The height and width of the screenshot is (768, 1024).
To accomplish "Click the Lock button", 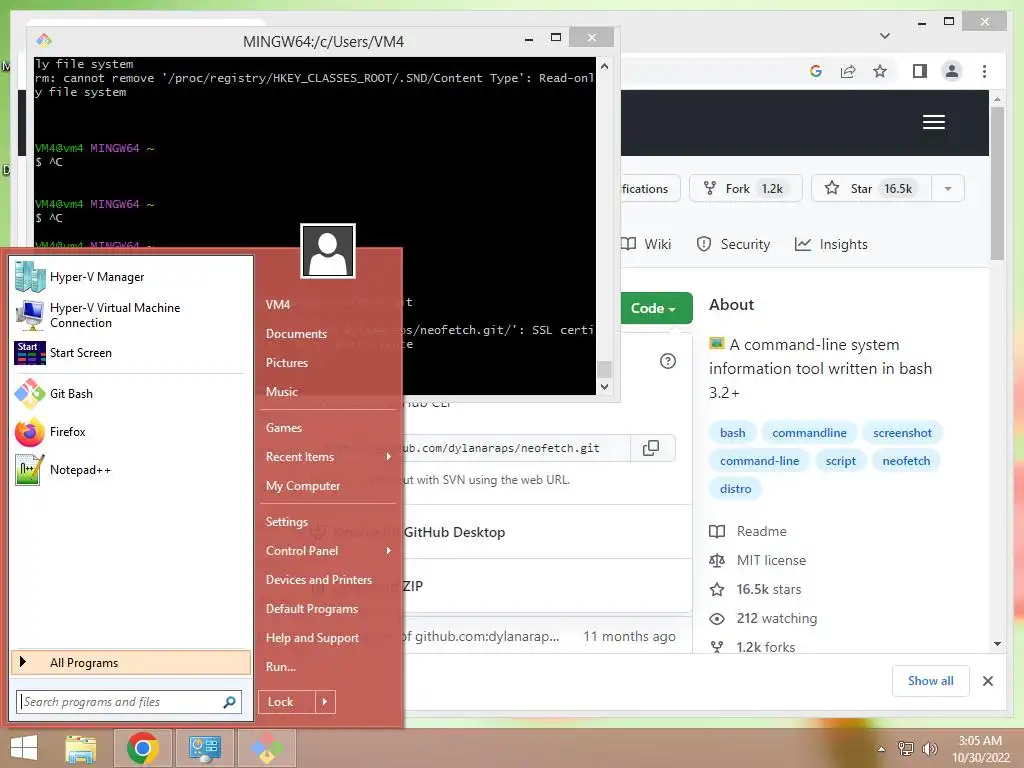I will click(287, 702).
